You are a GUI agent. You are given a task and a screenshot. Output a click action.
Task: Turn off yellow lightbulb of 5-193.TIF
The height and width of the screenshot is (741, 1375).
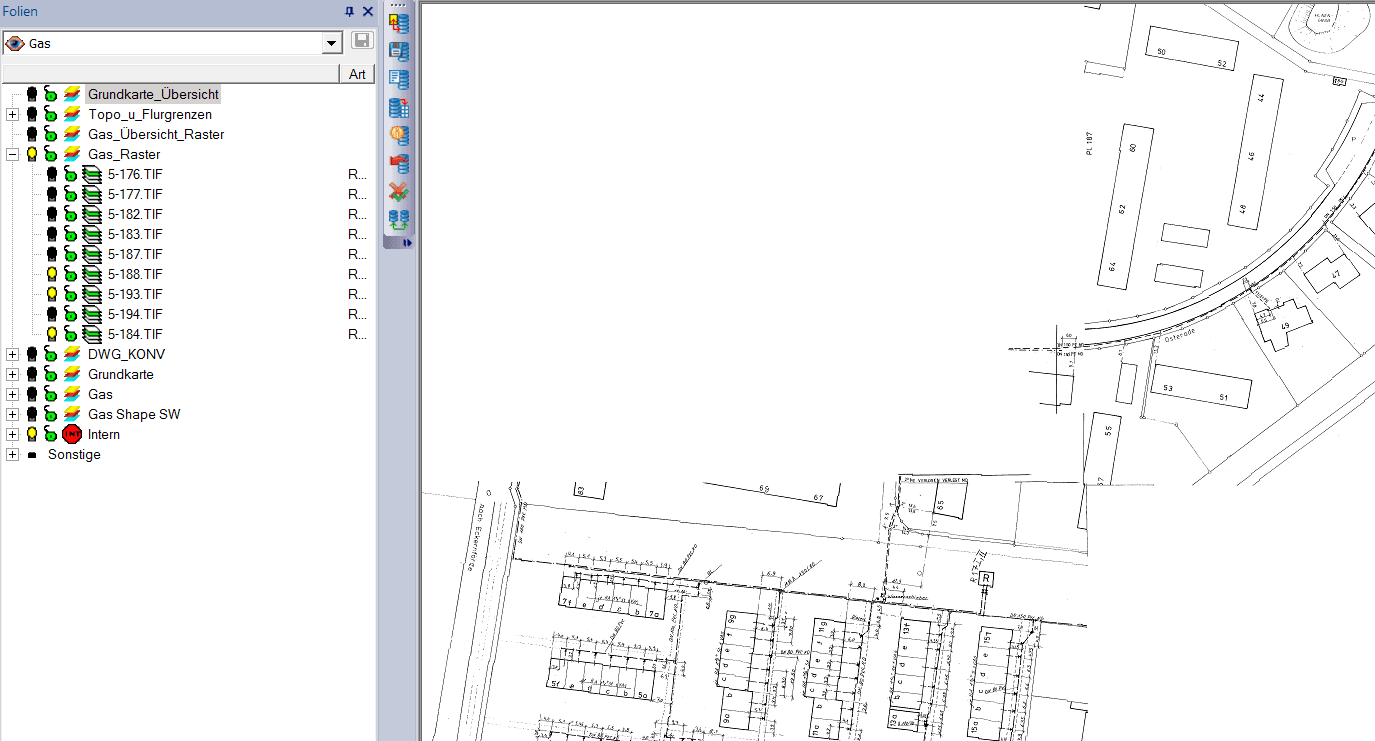point(52,294)
